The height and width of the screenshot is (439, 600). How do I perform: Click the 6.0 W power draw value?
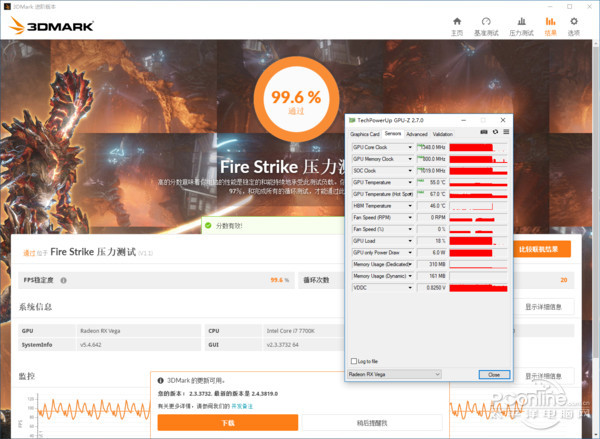tap(431, 253)
